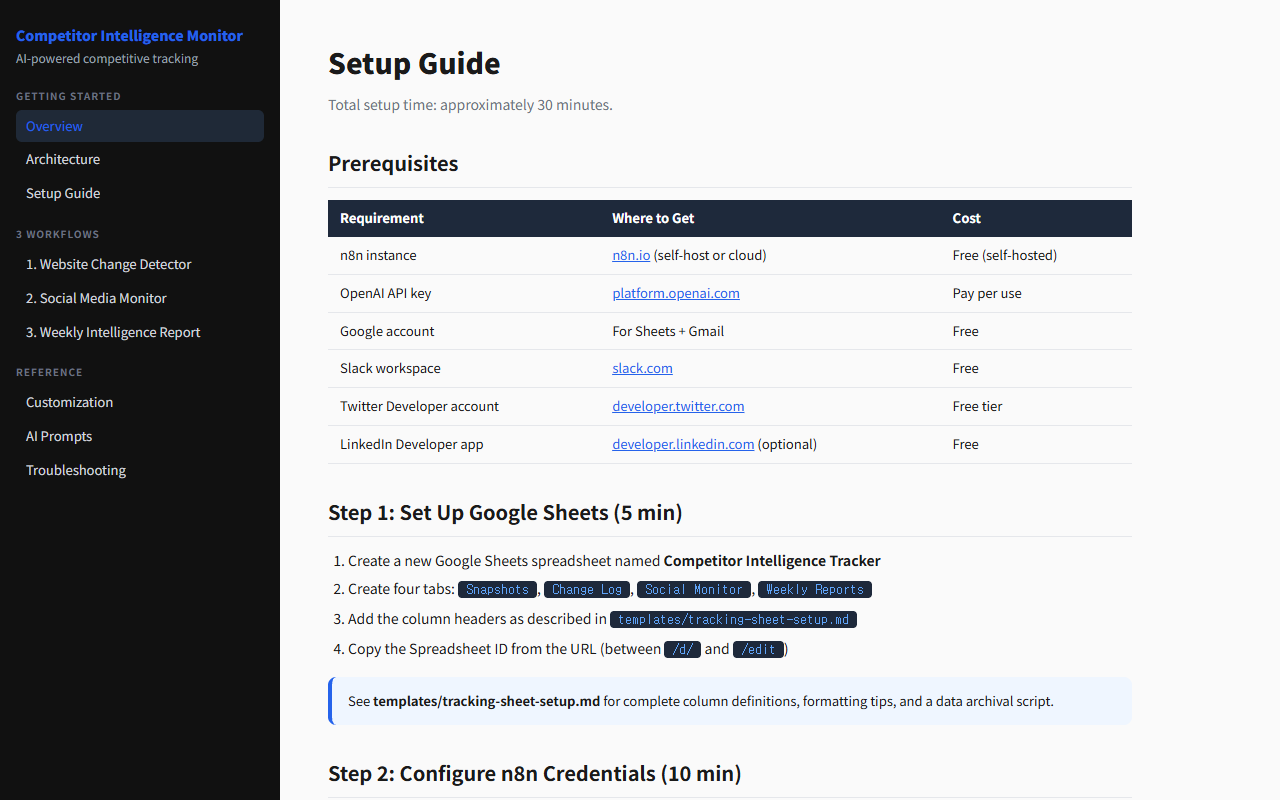Viewport: 1280px width, 800px height.
Task: Open the Architecture page
Action: [x=63, y=159]
